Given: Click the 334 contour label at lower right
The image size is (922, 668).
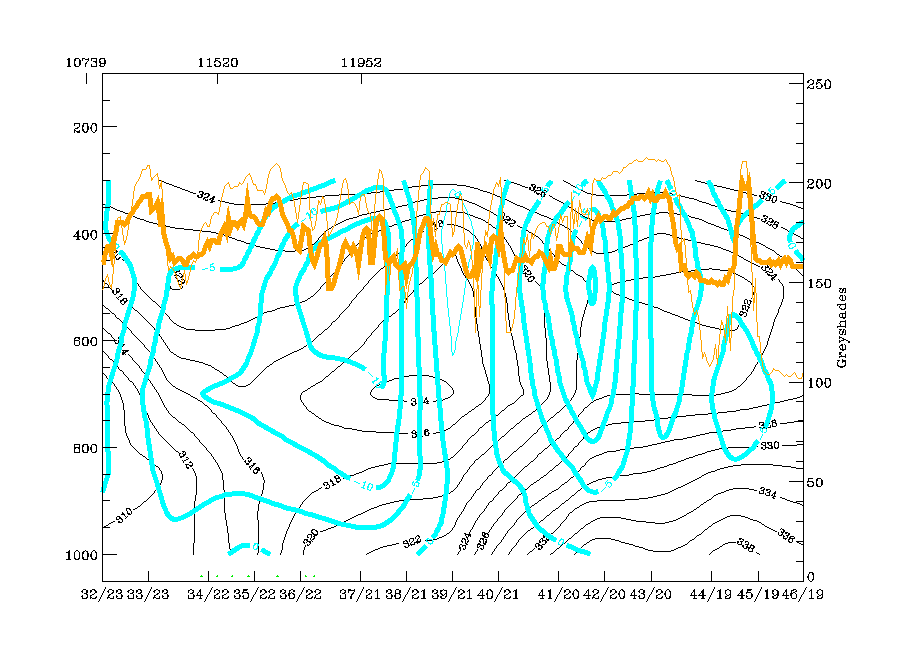Looking at the screenshot, I should coord(768,493).
